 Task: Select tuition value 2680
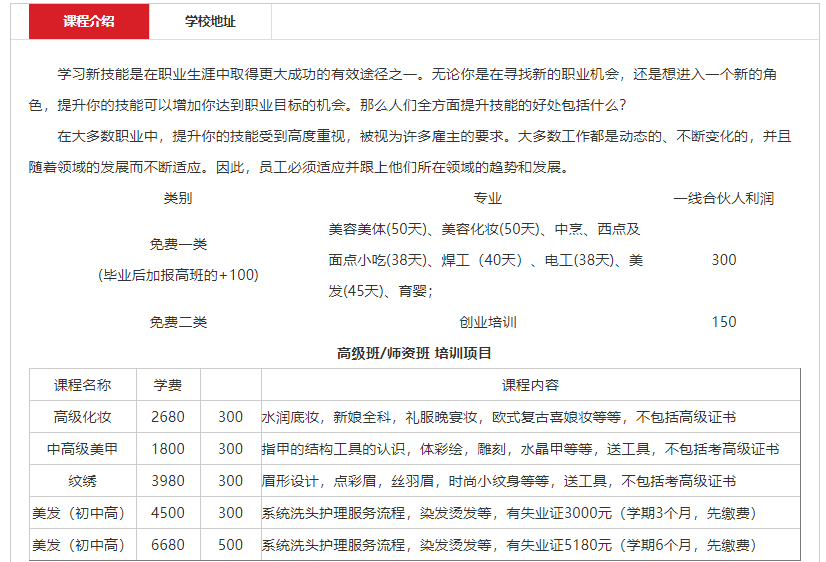tap(168, 417)
